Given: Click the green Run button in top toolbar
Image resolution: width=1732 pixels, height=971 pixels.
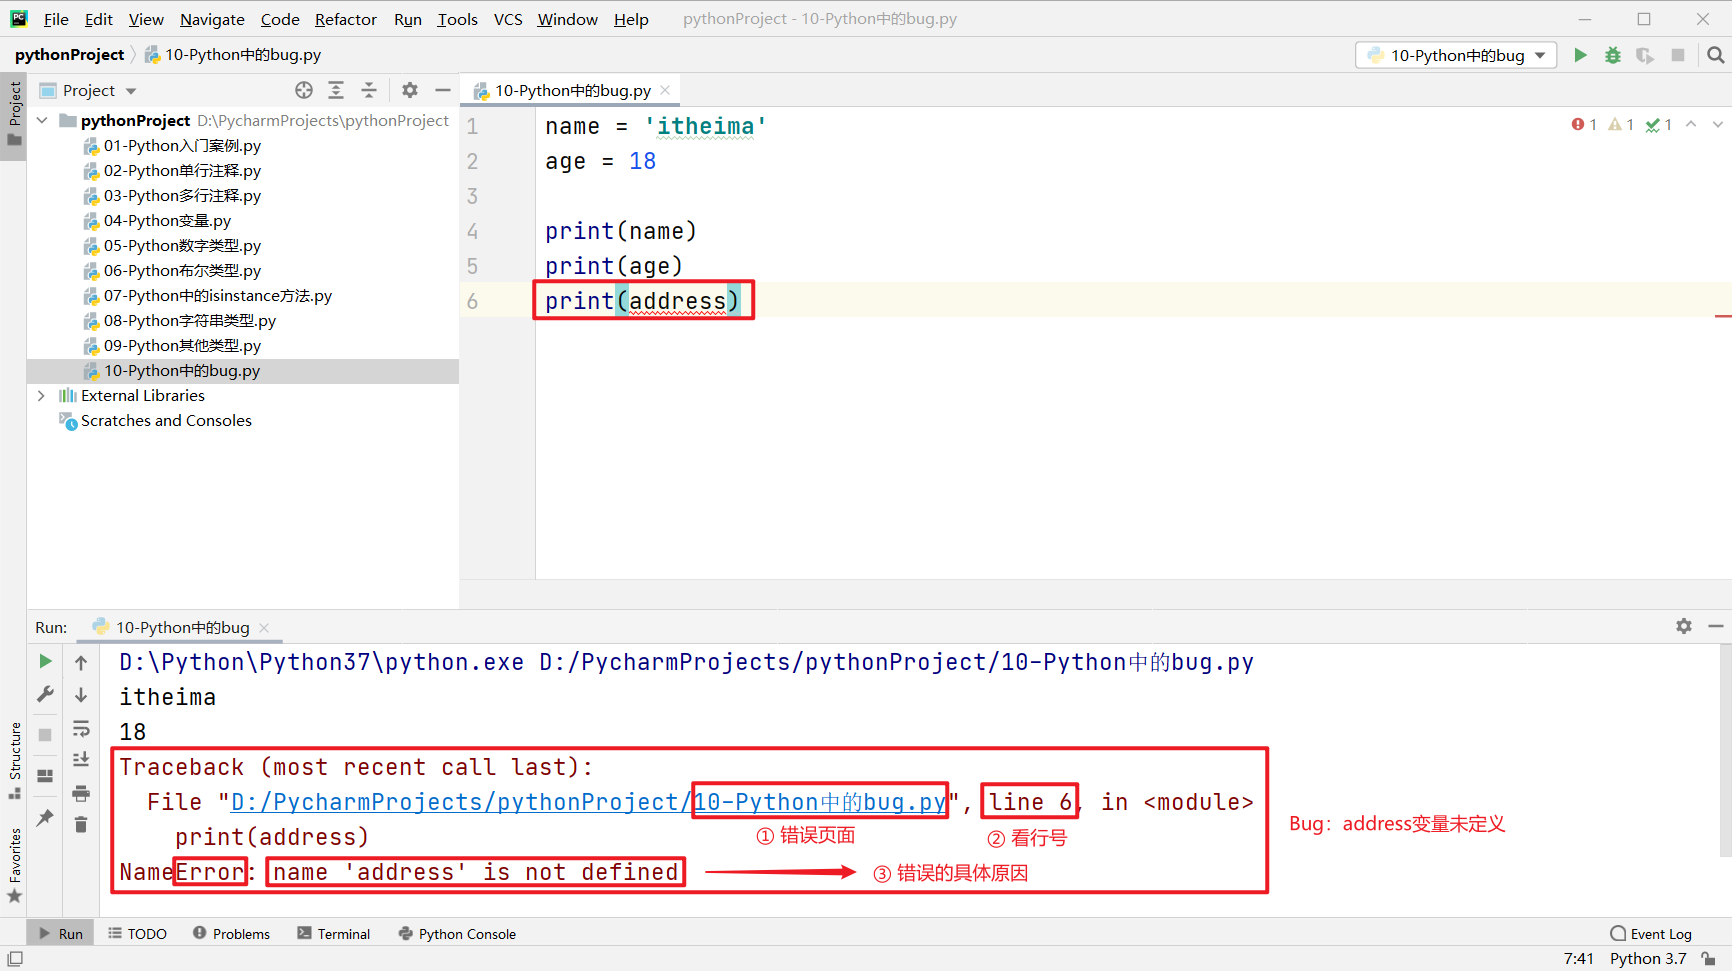Looking at the screenshot, I should 1580,56.
